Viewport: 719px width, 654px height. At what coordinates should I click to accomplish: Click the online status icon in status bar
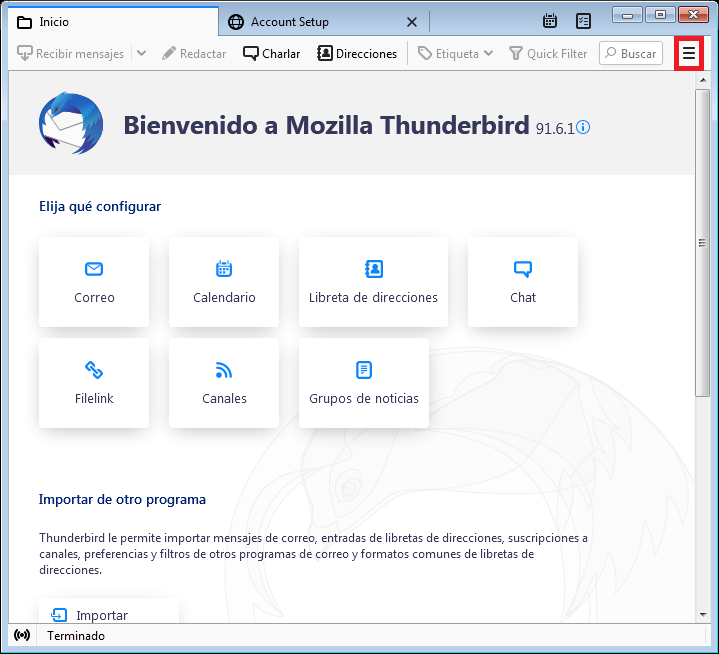(x=22, y=635)
